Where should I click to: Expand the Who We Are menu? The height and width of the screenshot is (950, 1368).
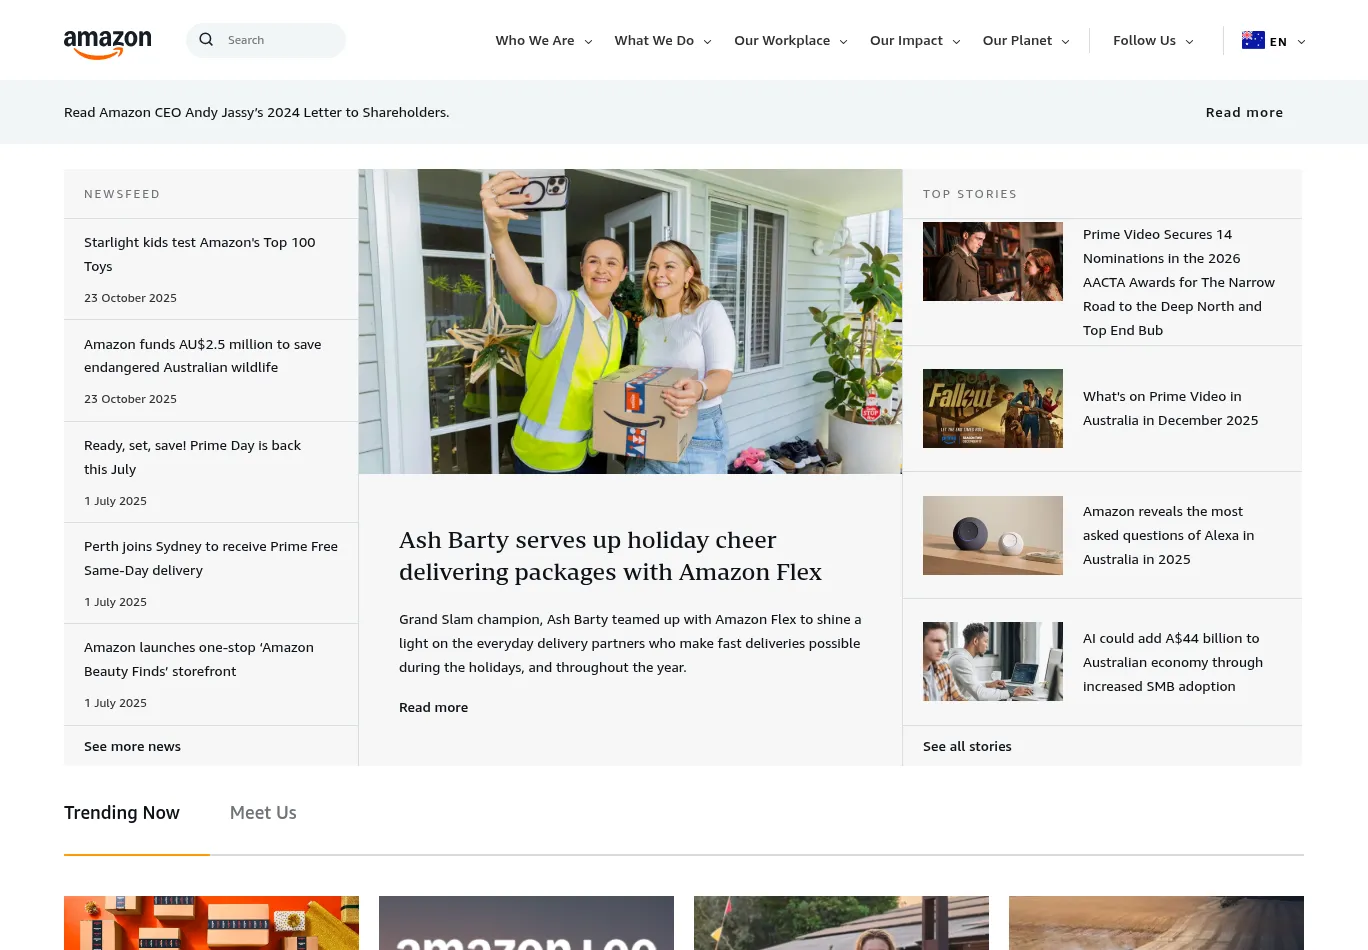[x=543, y=41]
